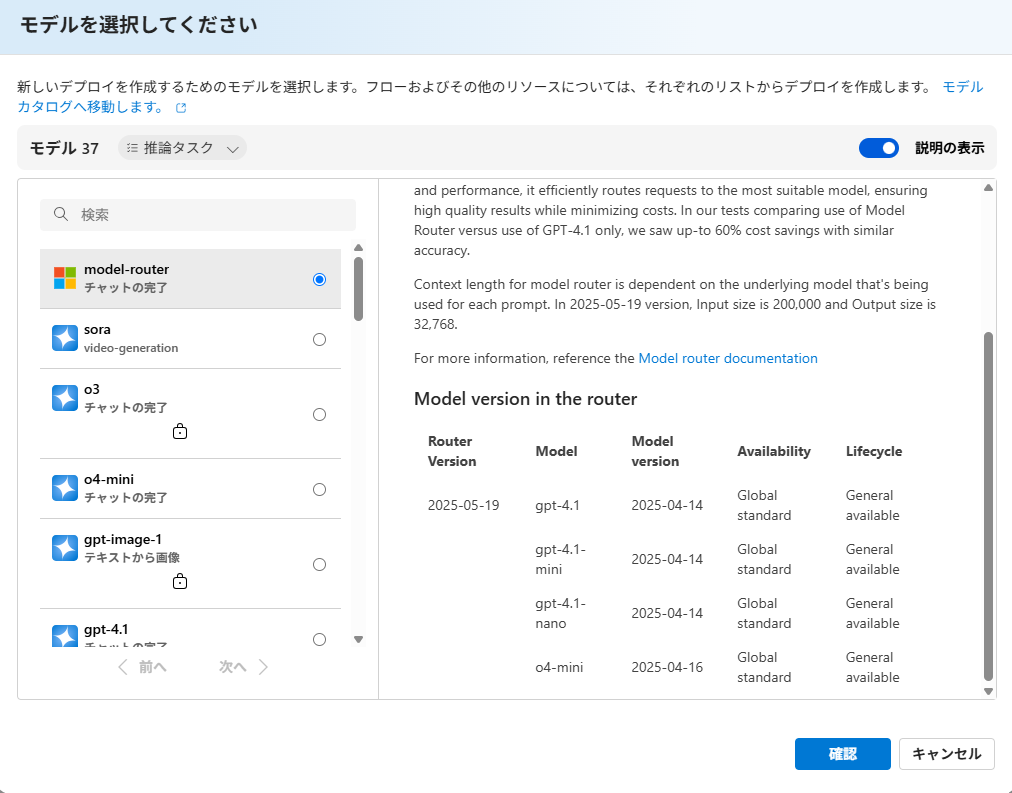Viewport: 1012px width, 793px height.
Task: Click the Router Version column header
Action: (452, 451)
